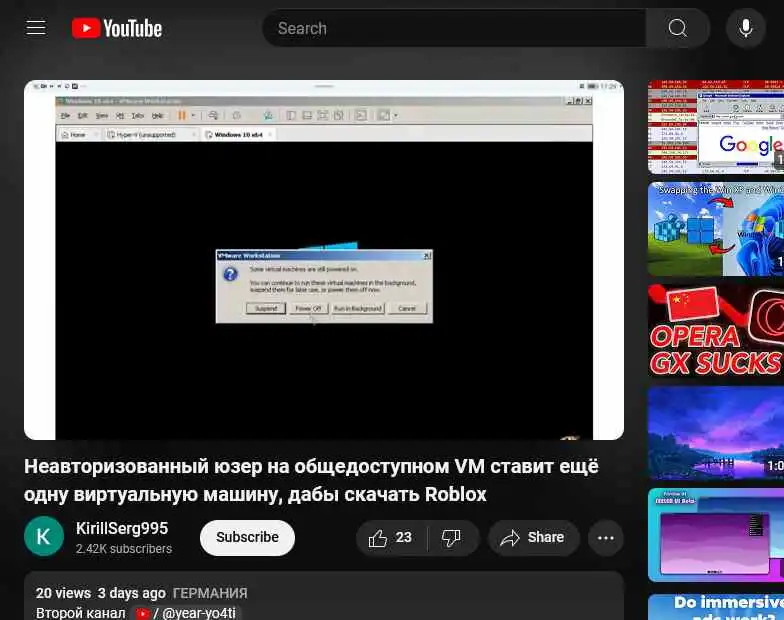Image resolution: width=784 pixels, height=620 pixels.
Task: Go to YouTube home via the logo
Action: [x=116, y=28]
